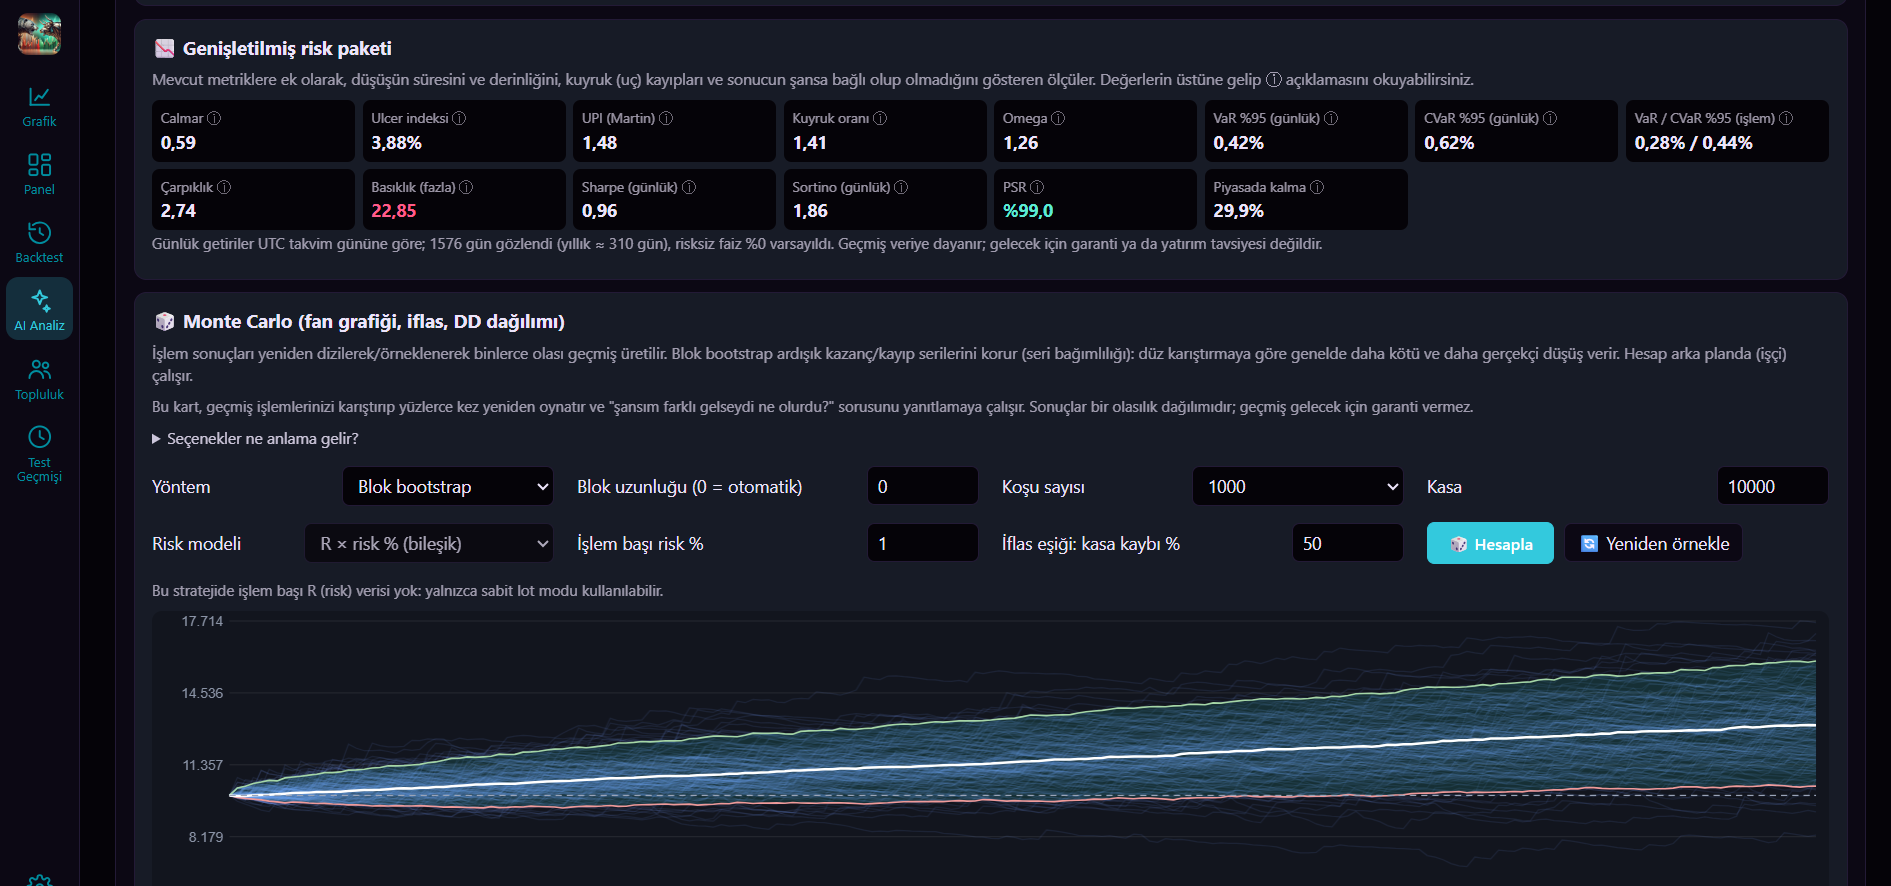
Task: Click the Piyasada kalma value 29,9%
Action: pos(1238,211)
